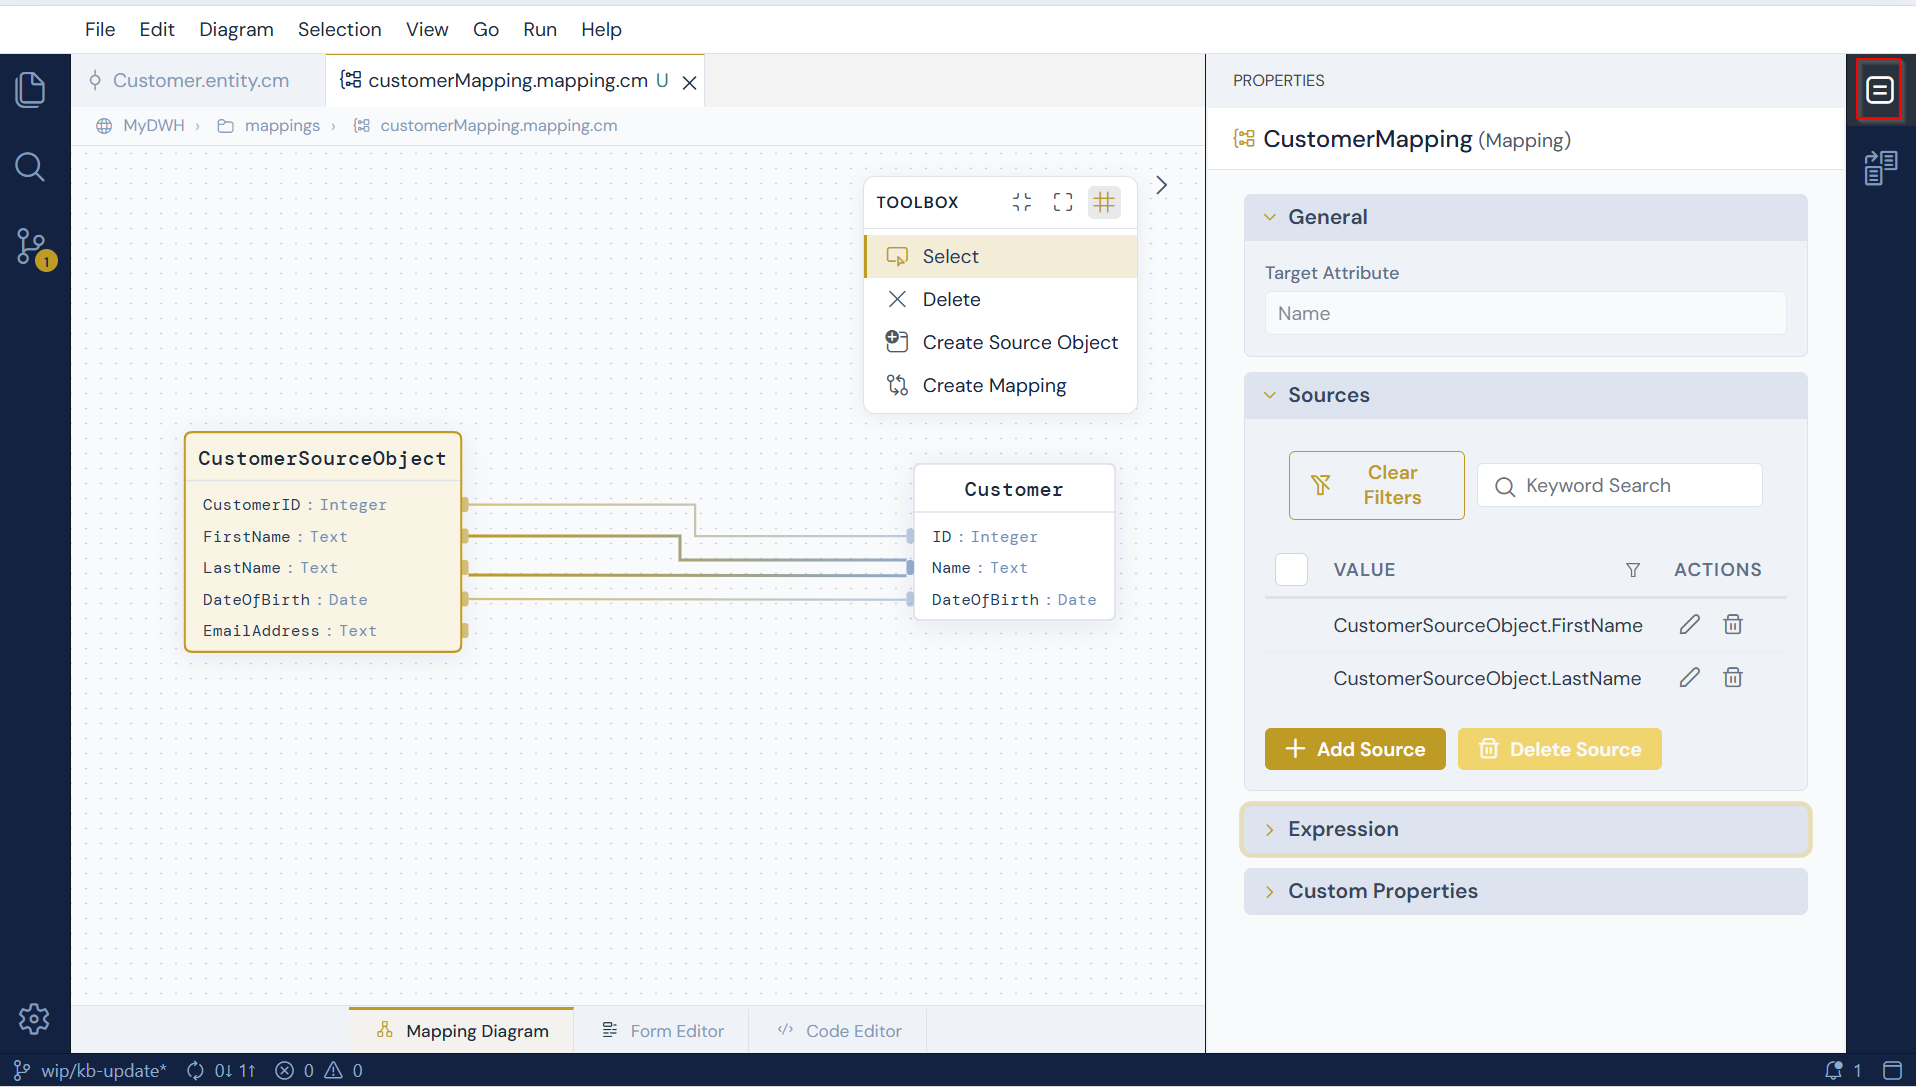Open errors and warnings status item
This screenshot has height=1087, width=1916.
click(319, 1070)
